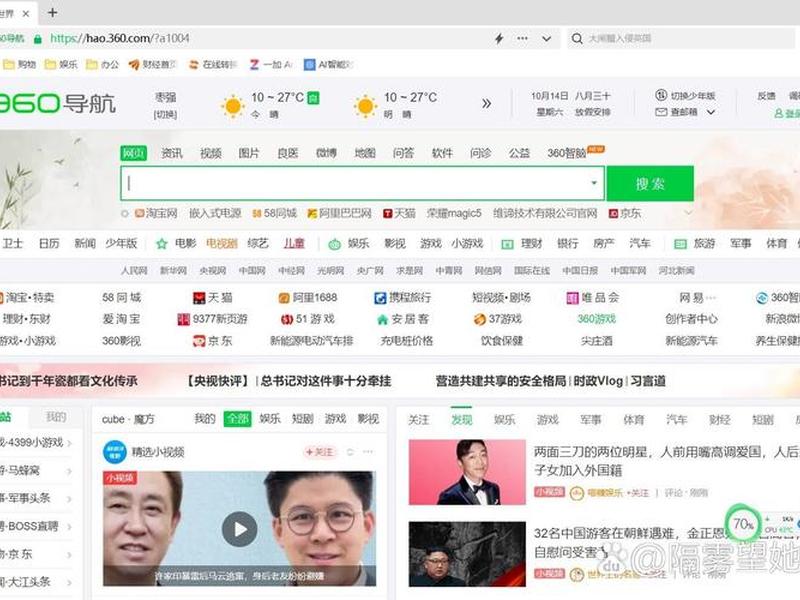
Task: Focus the browser search field beside magnifier
Action: coord(689,38)
